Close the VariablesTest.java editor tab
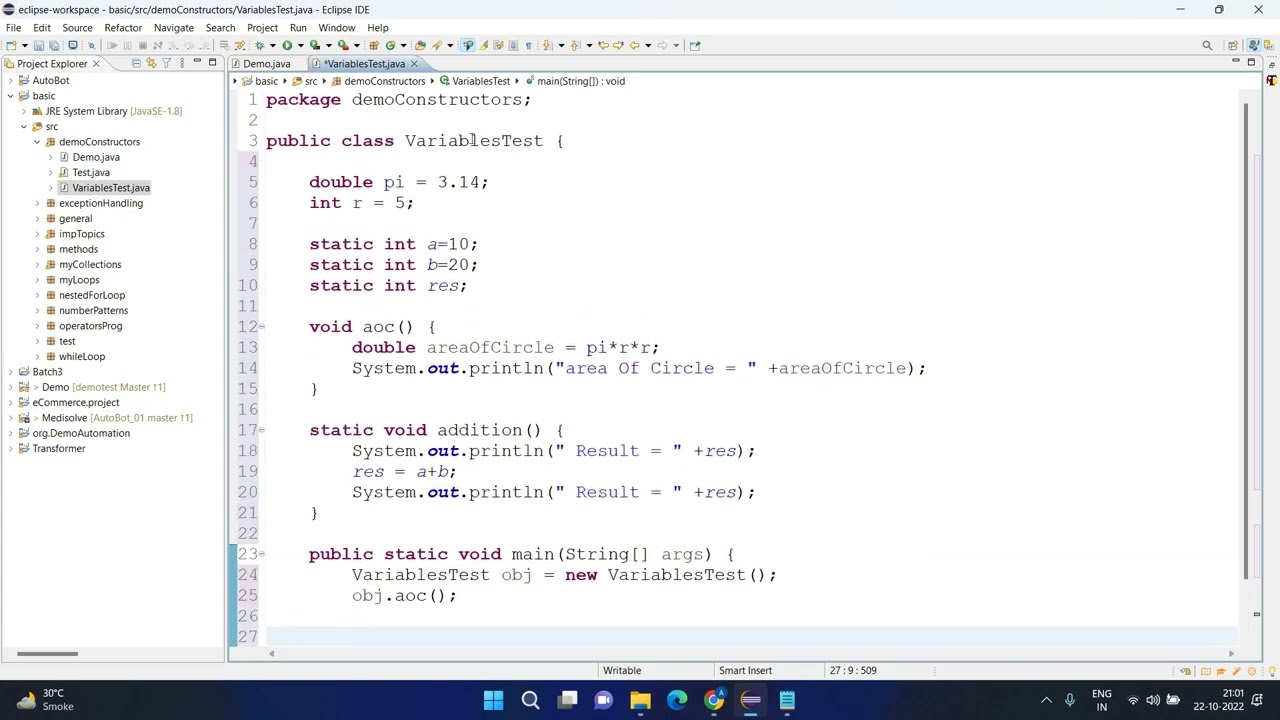This screenshot has height=720, width=1280. tap(414, 64)
